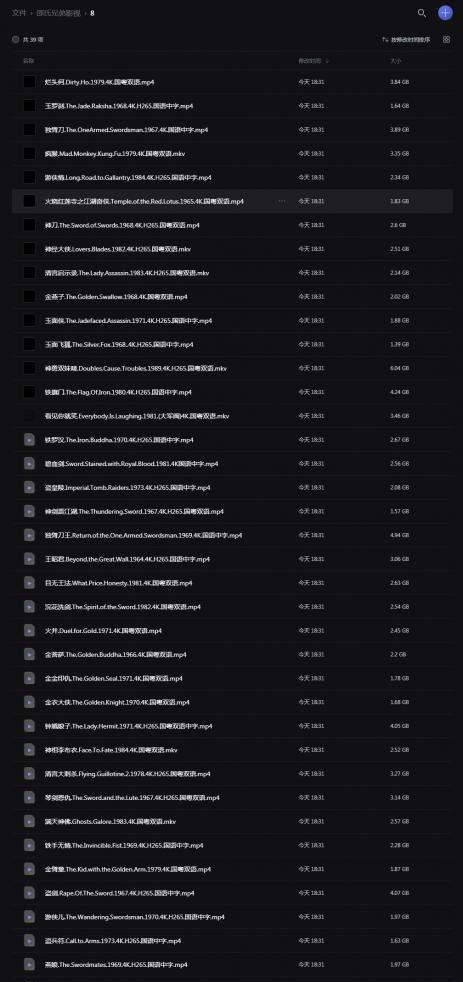Sort by the modified time column header
The image size is (463, 982).
coord(313,61)
